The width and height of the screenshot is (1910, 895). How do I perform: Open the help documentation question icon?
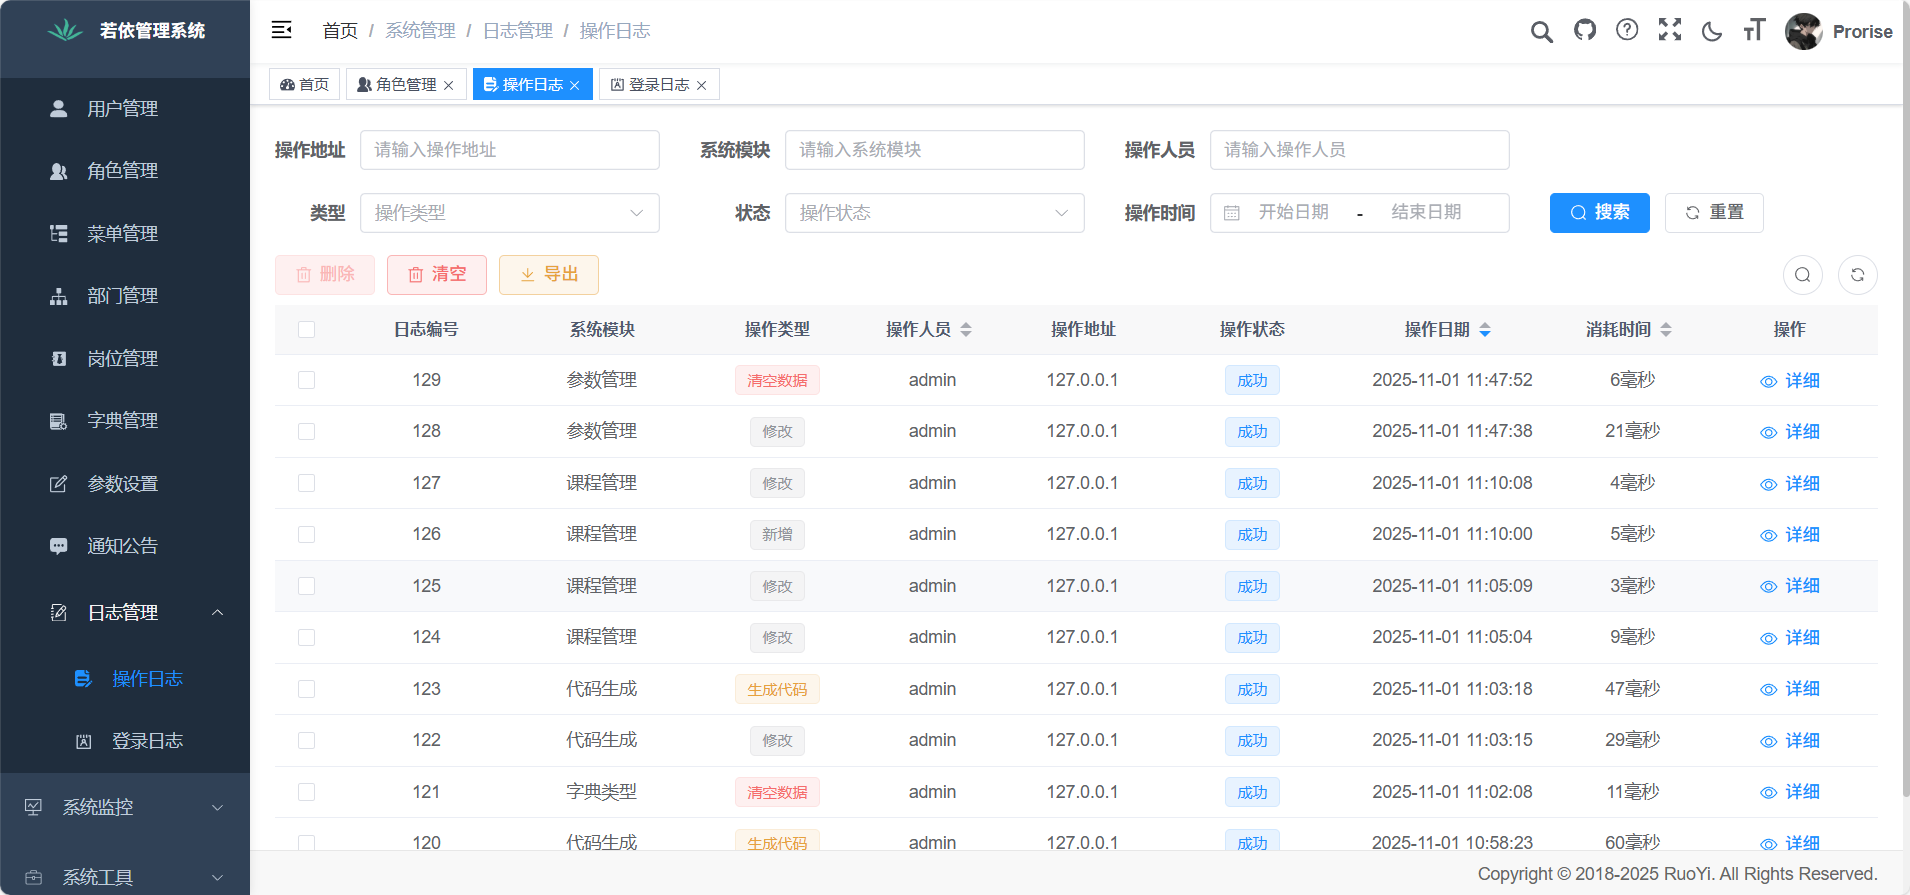[1627, 30]
